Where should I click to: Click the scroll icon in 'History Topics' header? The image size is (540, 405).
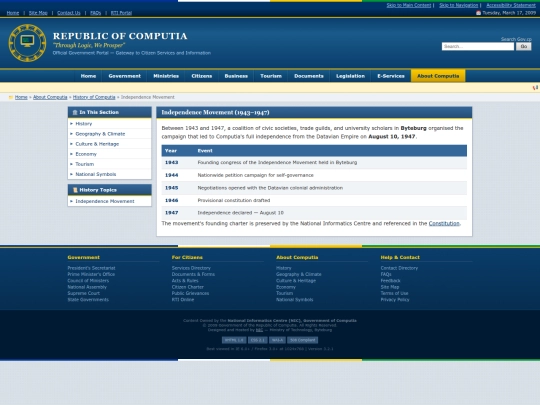click(x=75, y=190)
